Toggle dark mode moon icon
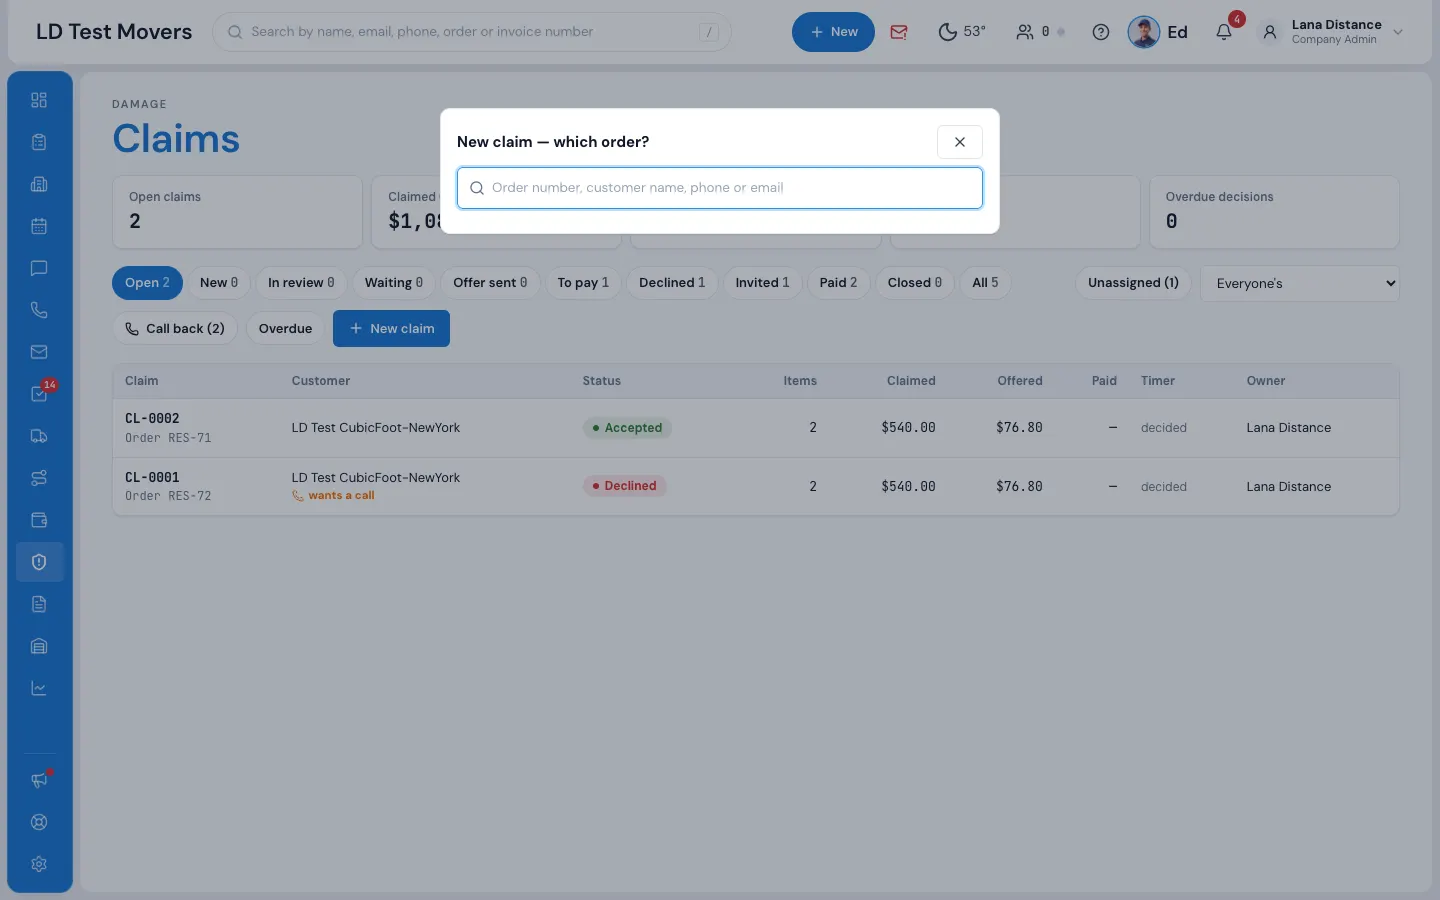Image resolution: width=1440 pixels, height=900 pixels. 948,32
